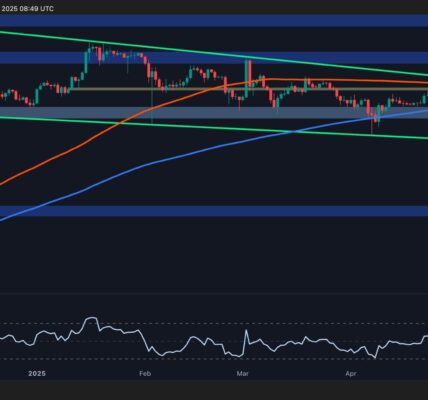This screenshot has width=428, height=400.
Task: Click the lowest dark blue support zone
Action: point(214,211)
